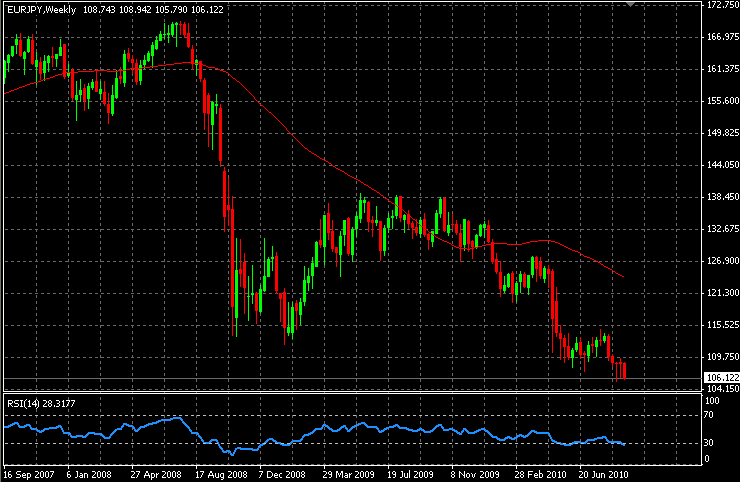Click the 8 Nov 2009 date label
This screenshot has width=740, height=482.
pyautogui.click(x=475, y=474)
